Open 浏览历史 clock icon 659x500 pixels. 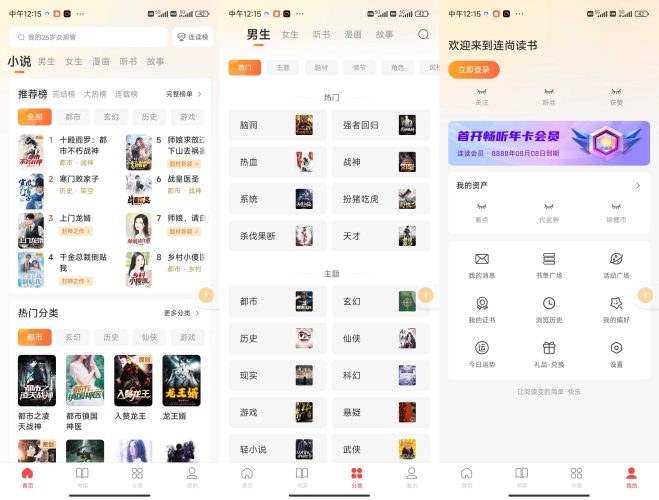click(549, 303)
